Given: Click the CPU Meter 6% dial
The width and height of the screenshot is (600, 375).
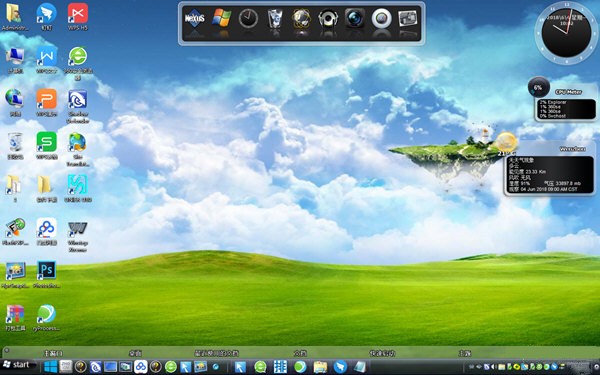Looking at the screenshot, I should pyautogui.click(x=538, y=87).
